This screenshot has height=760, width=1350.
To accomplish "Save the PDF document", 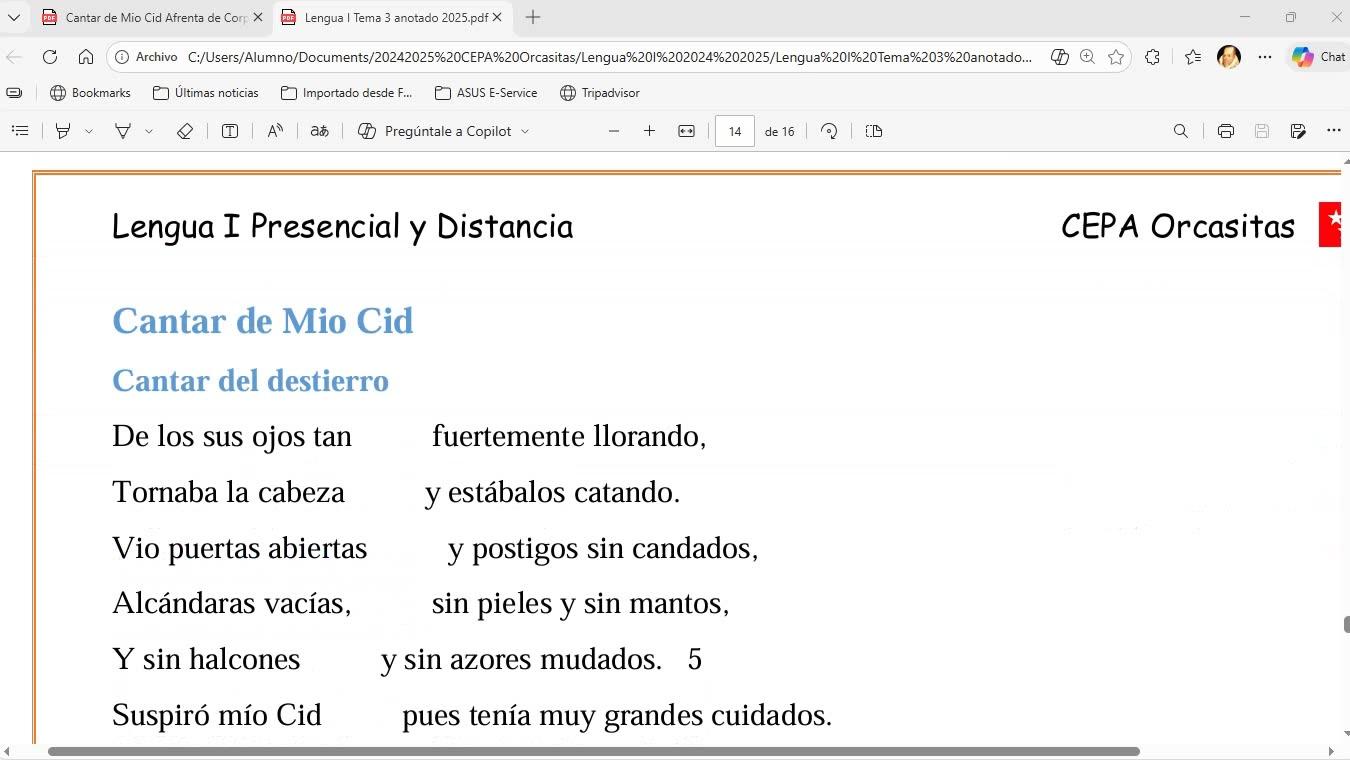I will 1262,131.
